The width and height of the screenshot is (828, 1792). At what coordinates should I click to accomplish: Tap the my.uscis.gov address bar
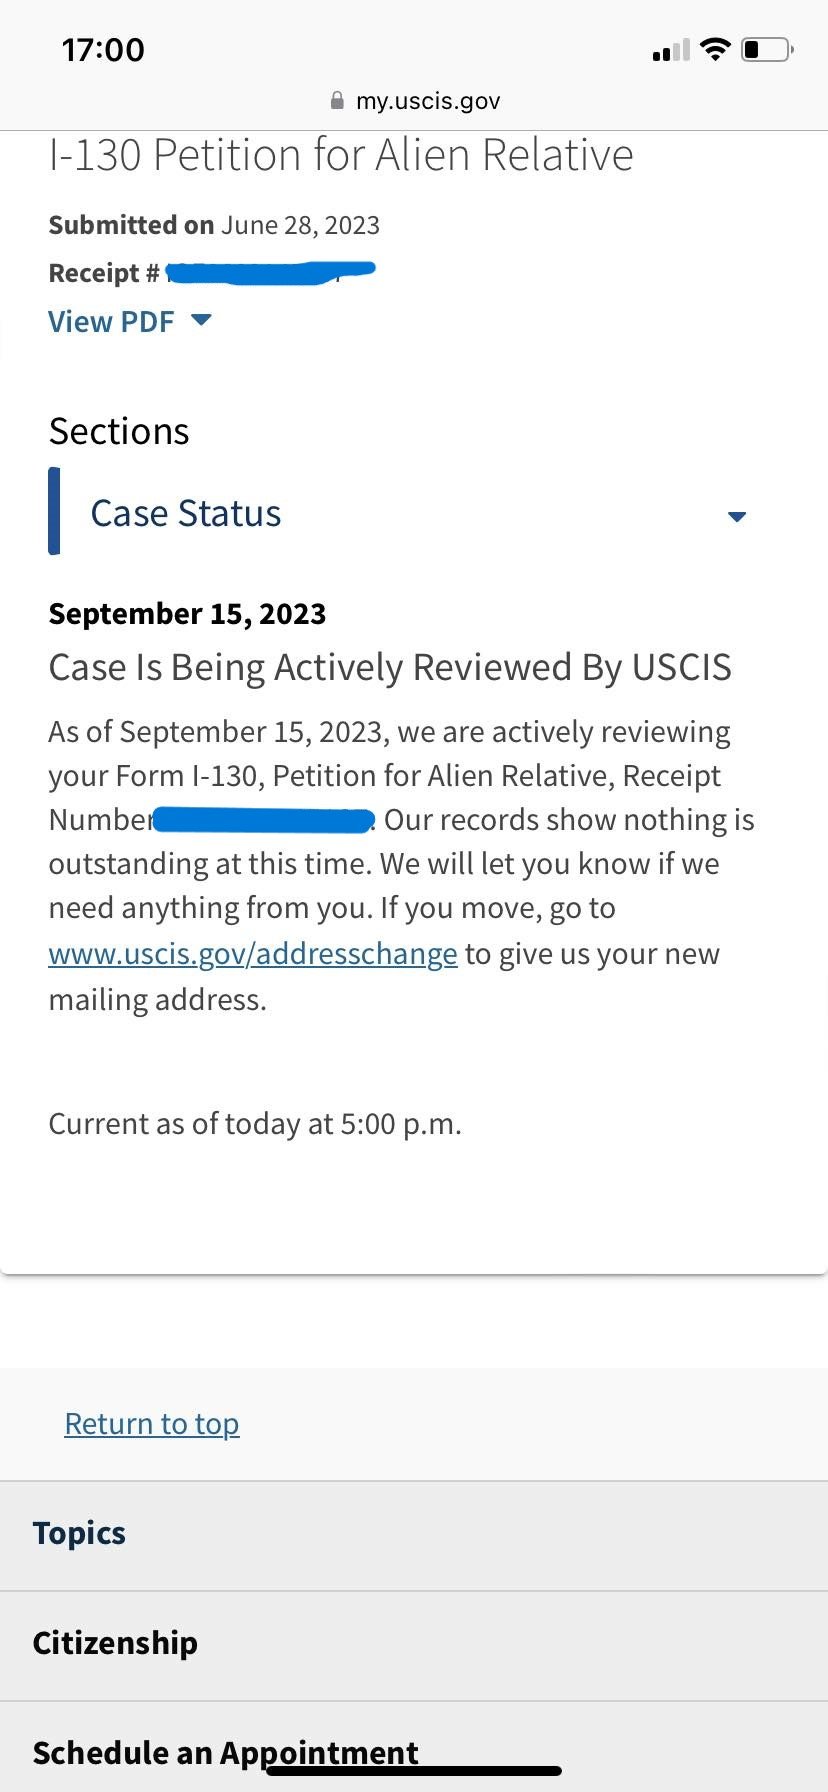(414, 101)
